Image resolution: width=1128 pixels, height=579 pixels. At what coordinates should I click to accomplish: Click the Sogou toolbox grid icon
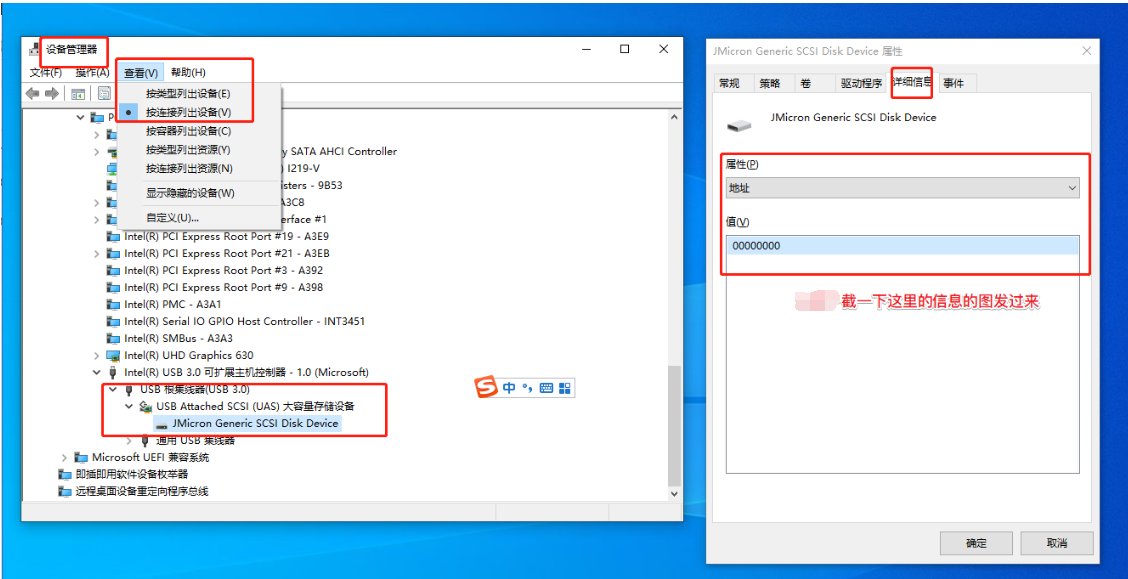565,388
